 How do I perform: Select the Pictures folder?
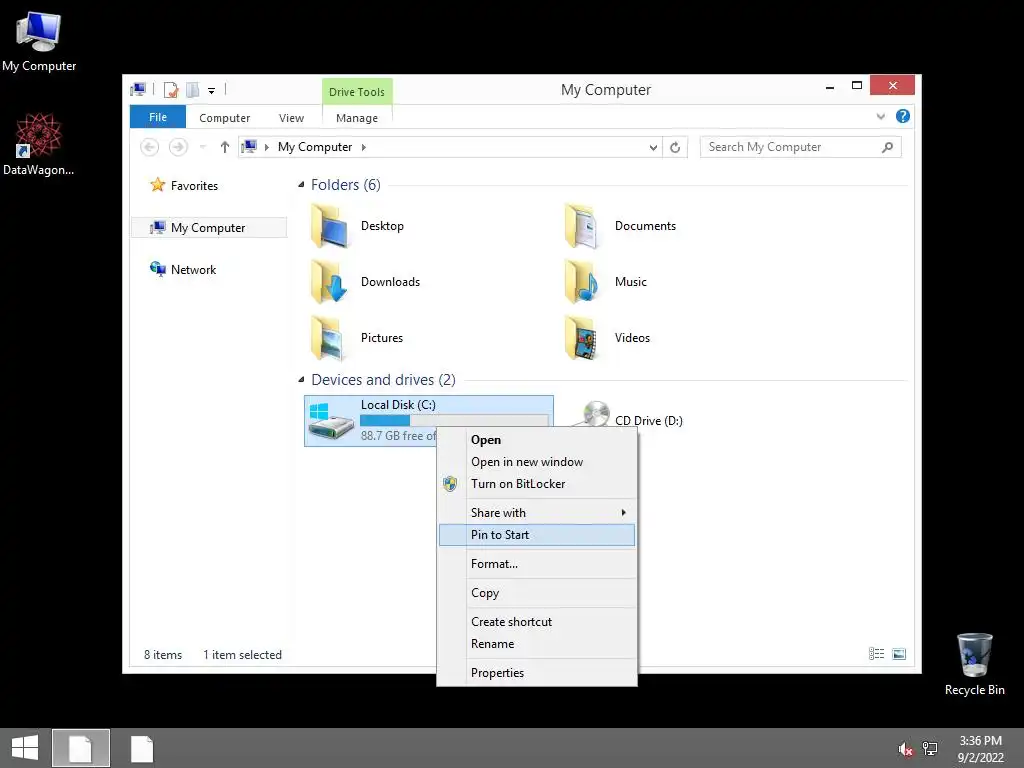(357, 338)
